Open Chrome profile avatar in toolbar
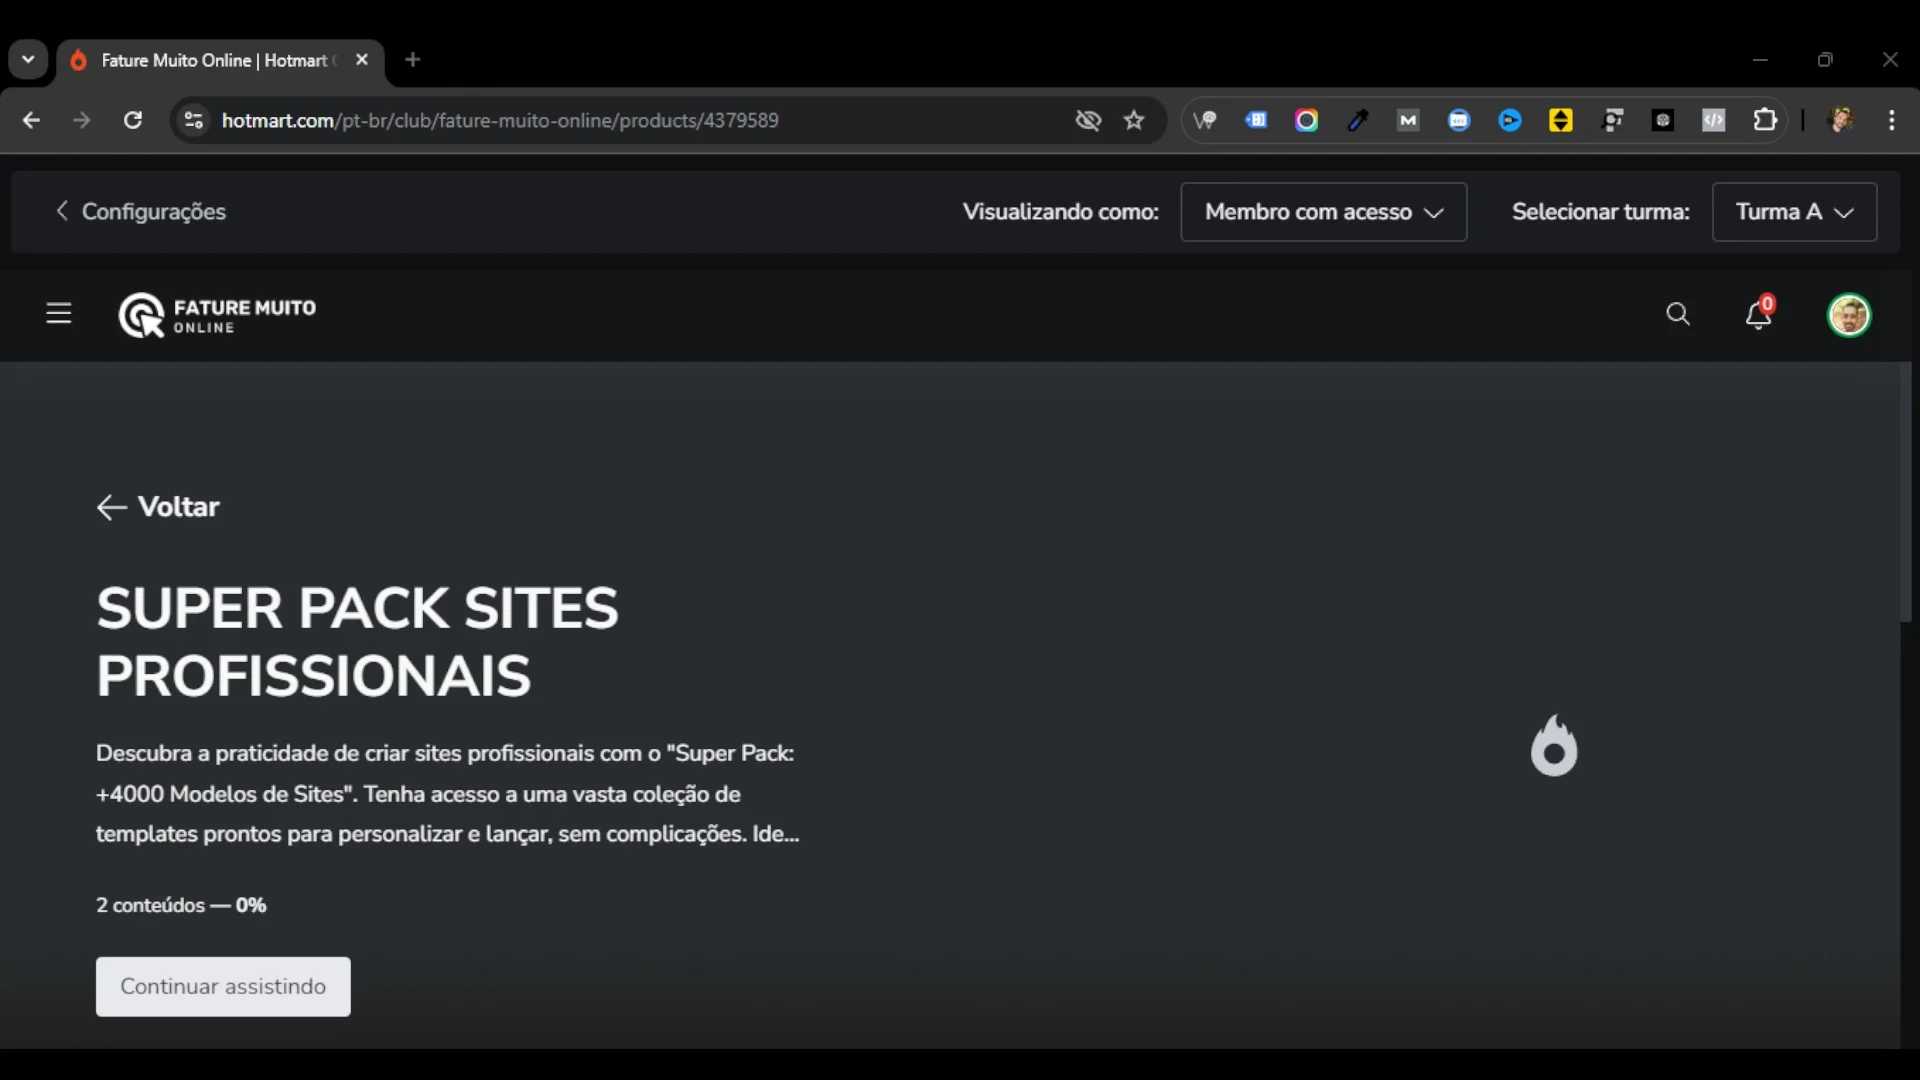 [1841, 120]
